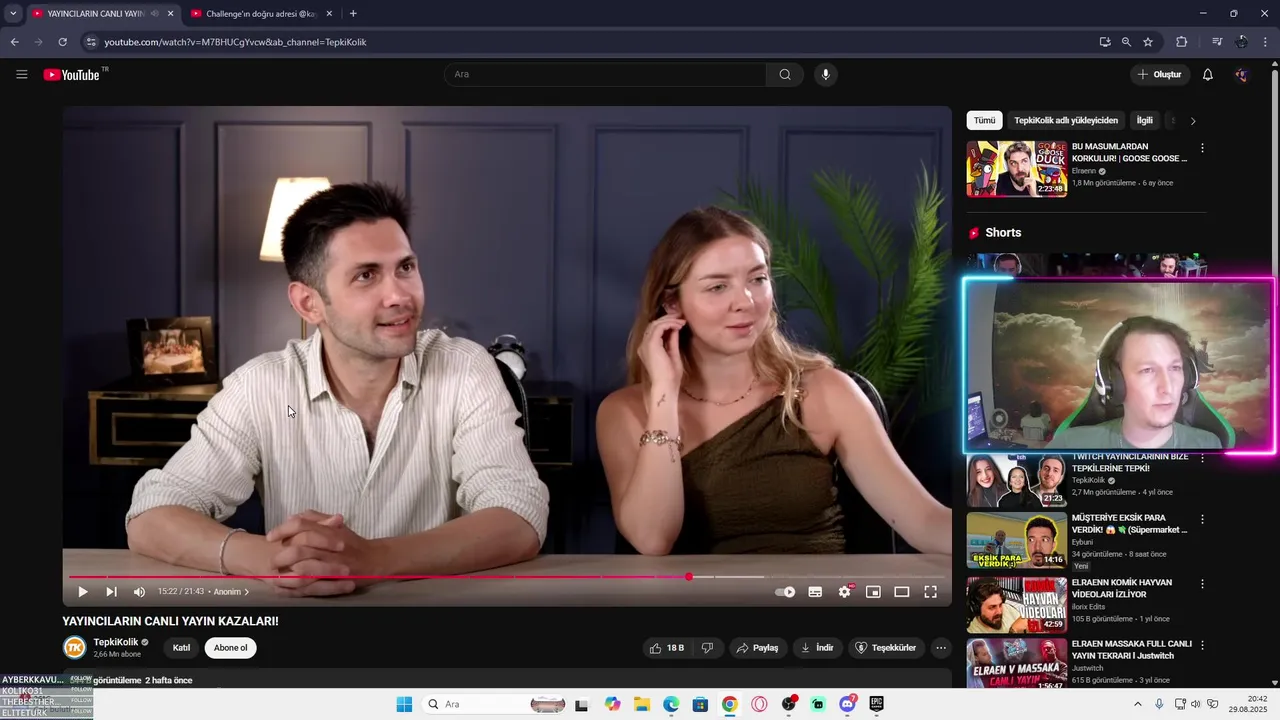Open the tab search dropdown arrow
Viewport: 1280px width, 720px height.
[13, 14]
